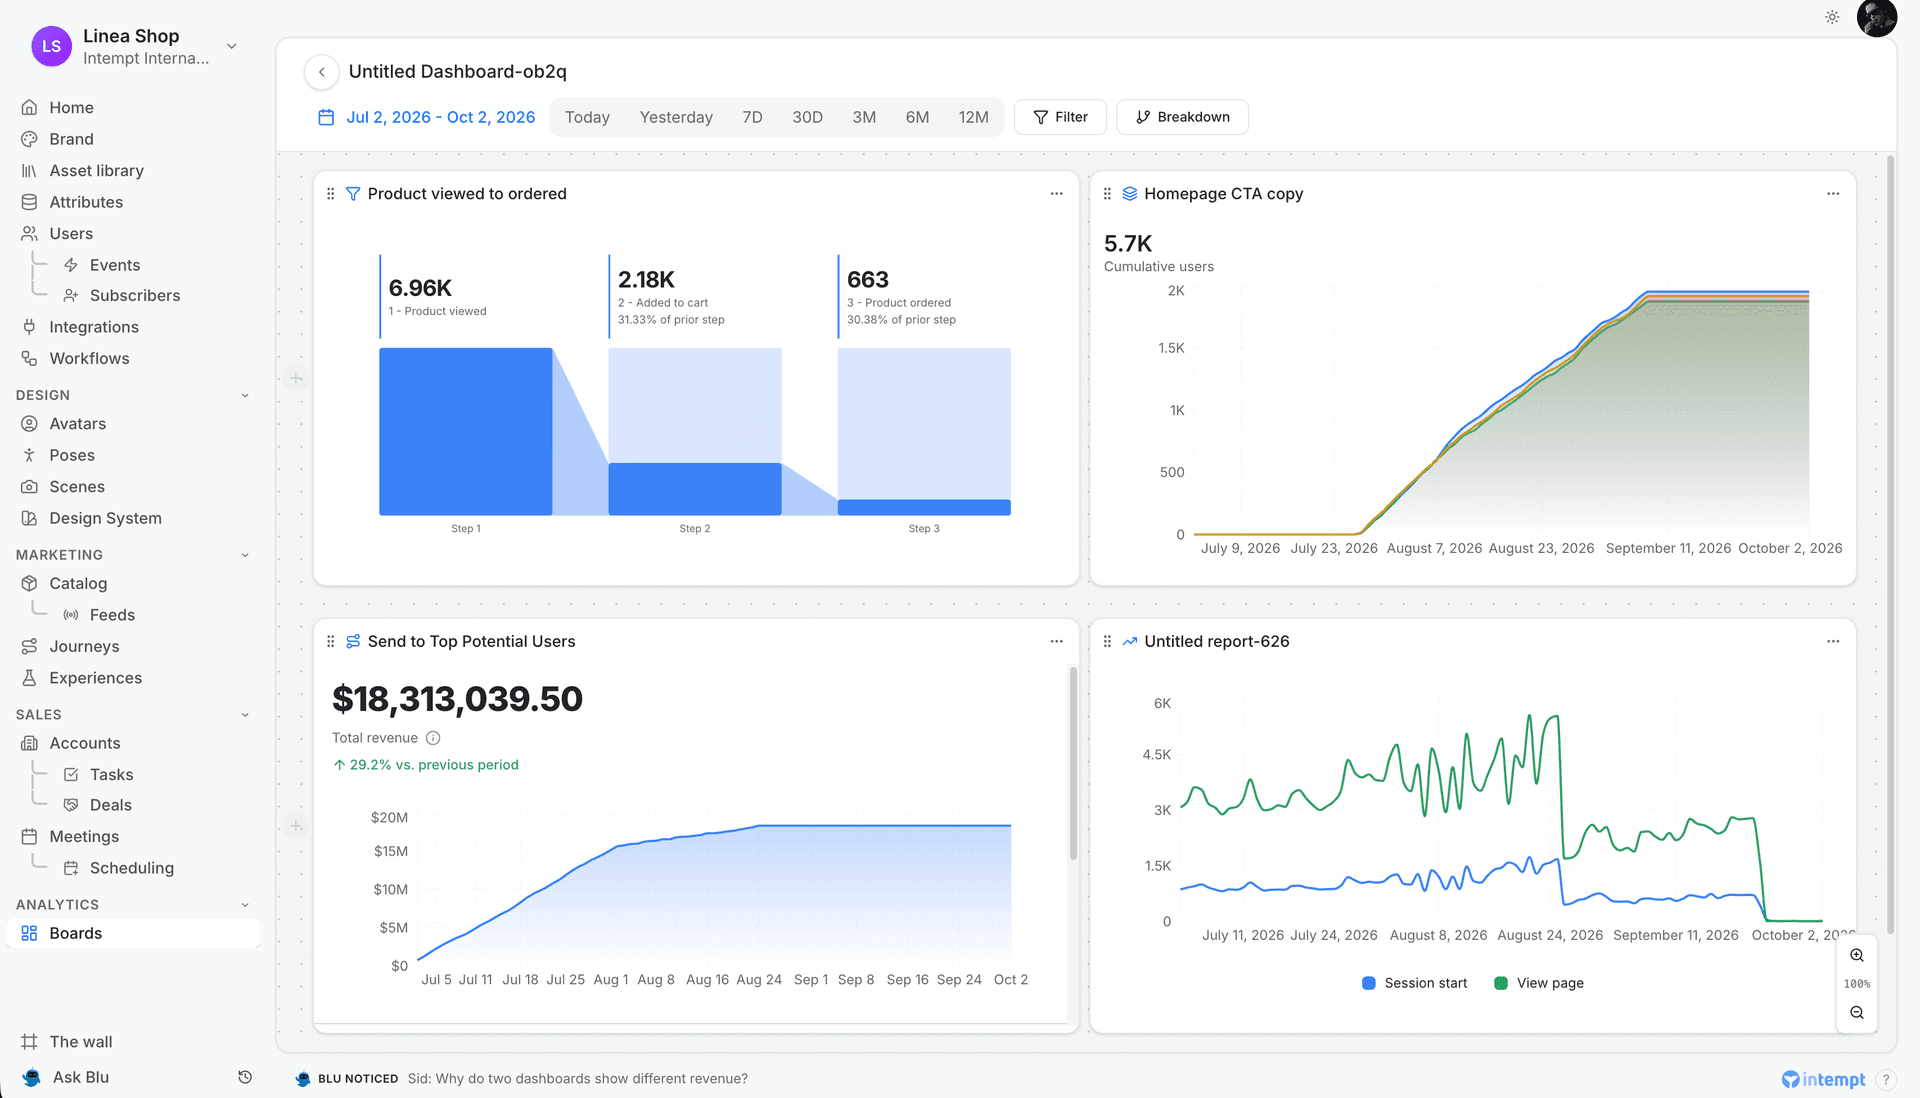This screenshot has height=1098, width=1920.
Task: Click the layers icon of Homepage CTA copy
Action: click(x=1130, y=194)
